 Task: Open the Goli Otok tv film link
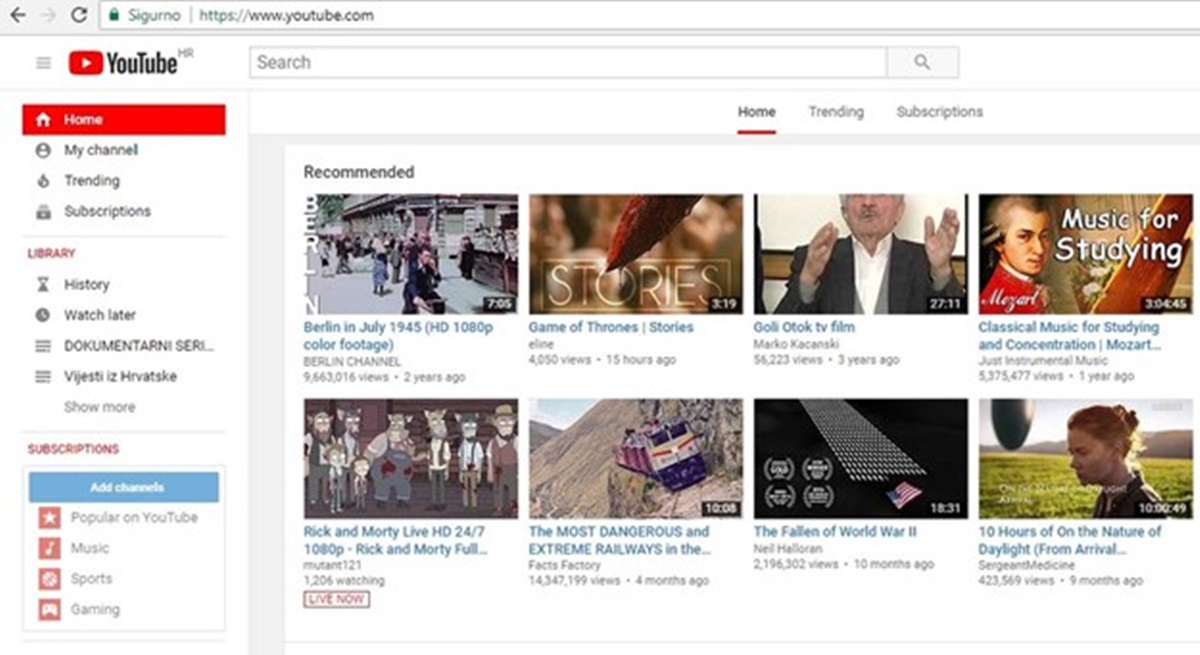(804, 327)
